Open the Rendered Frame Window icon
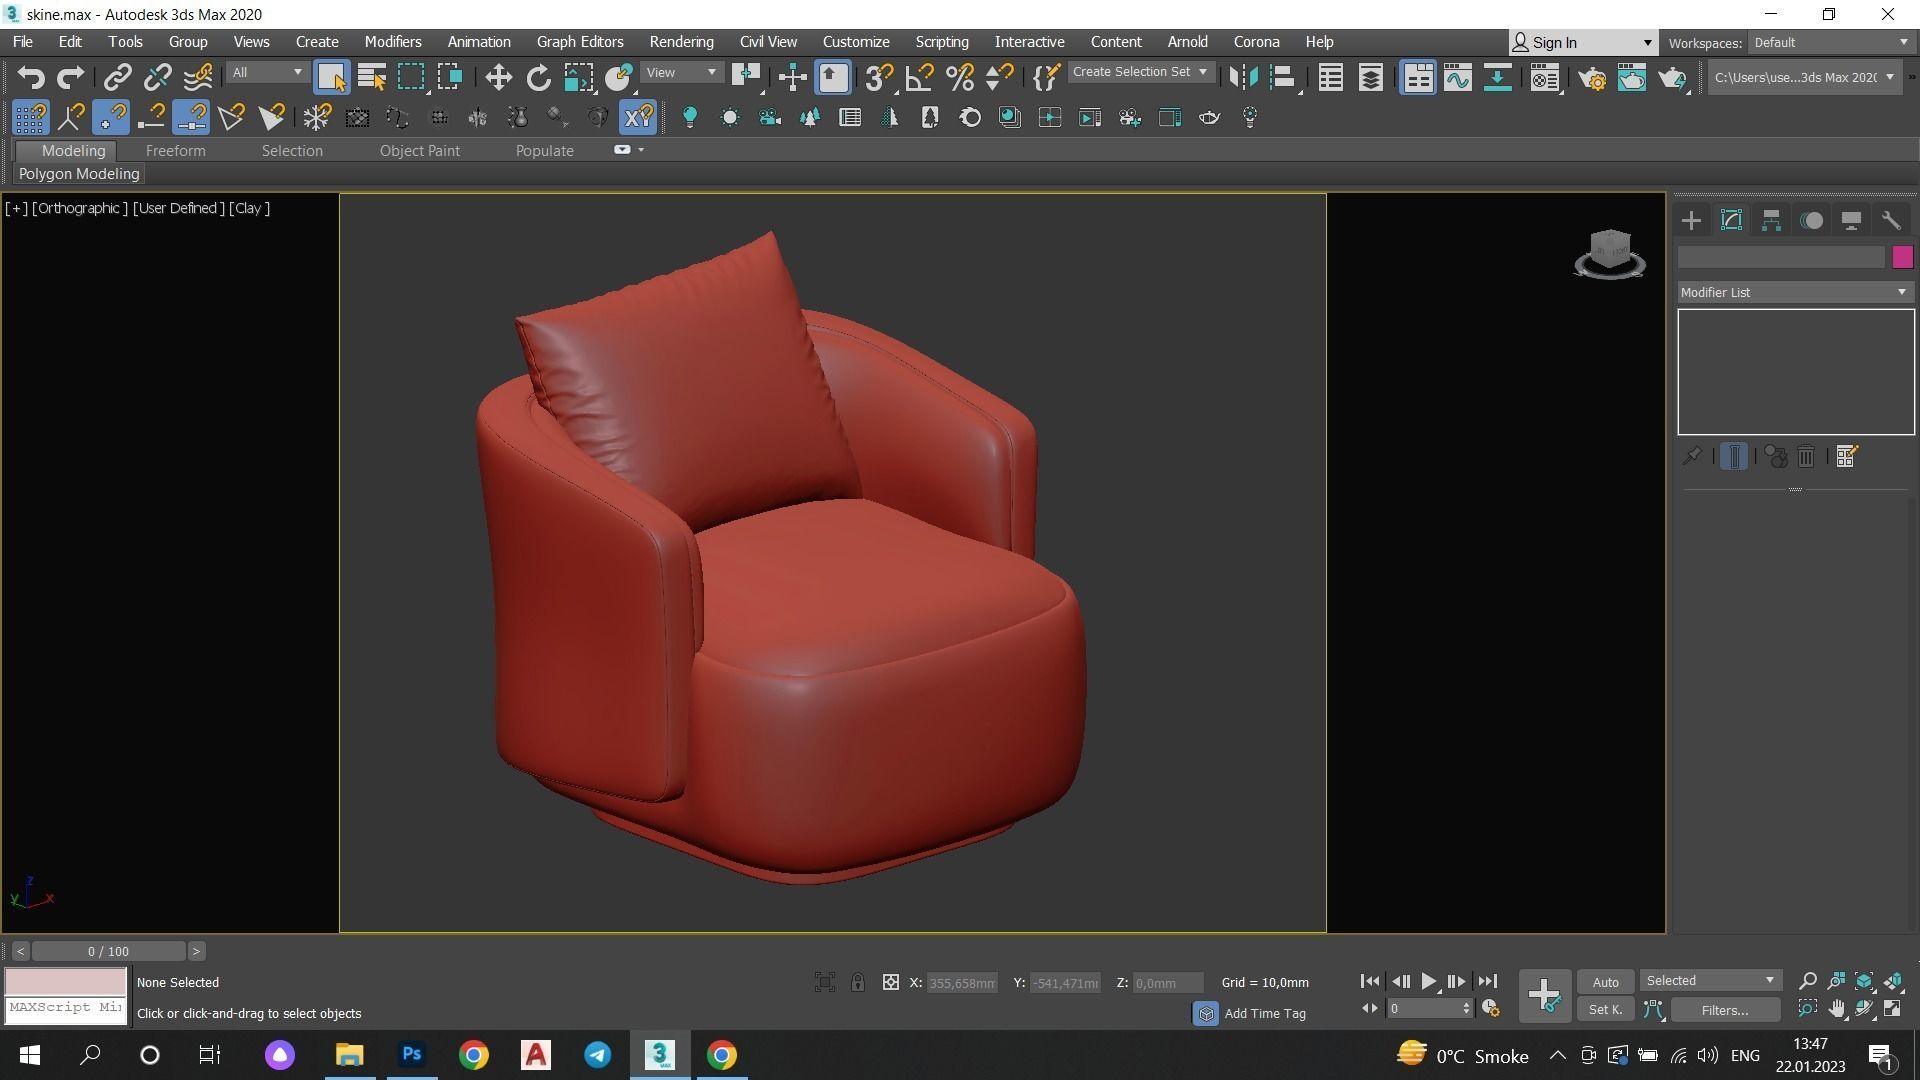Screen dimensions: 1920x1080 pyautogui.click(x=1631, y=77)
